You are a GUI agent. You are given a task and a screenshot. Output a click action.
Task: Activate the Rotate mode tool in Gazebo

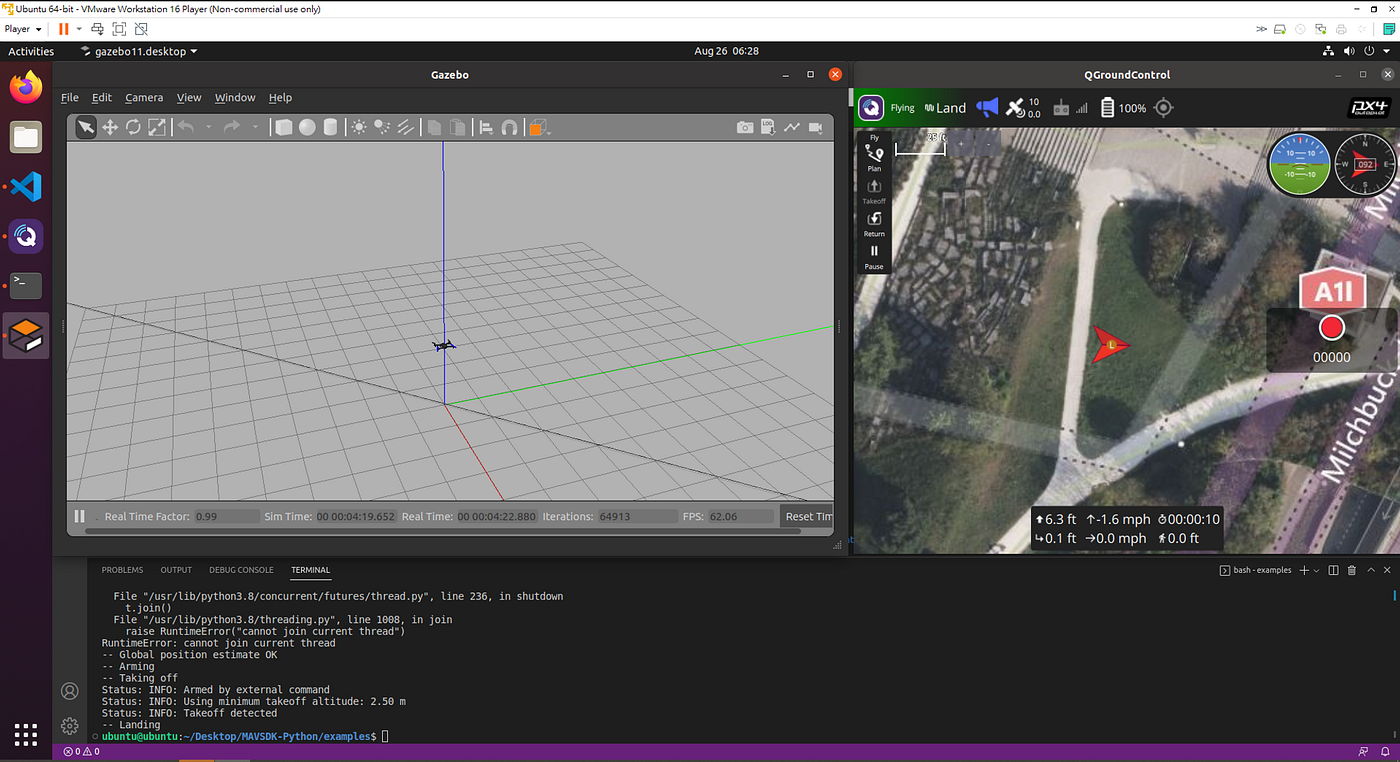[133, 127]
